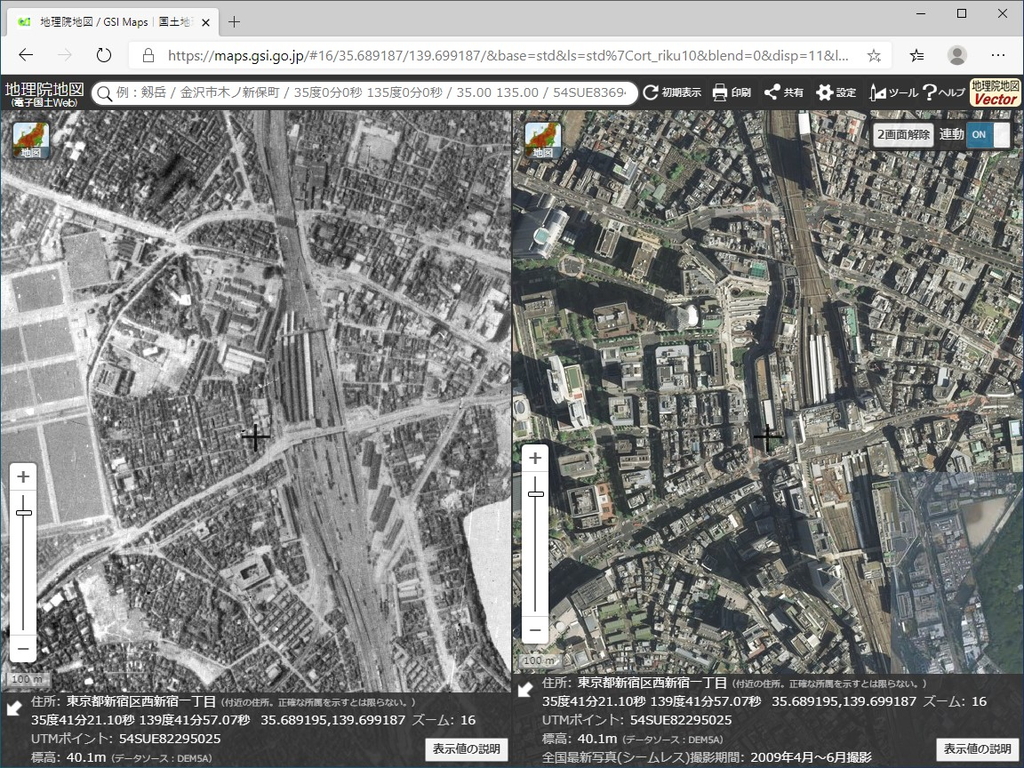1024x768 pixels.
Task: Open the favorites list icon
Action: pos(917,56)
